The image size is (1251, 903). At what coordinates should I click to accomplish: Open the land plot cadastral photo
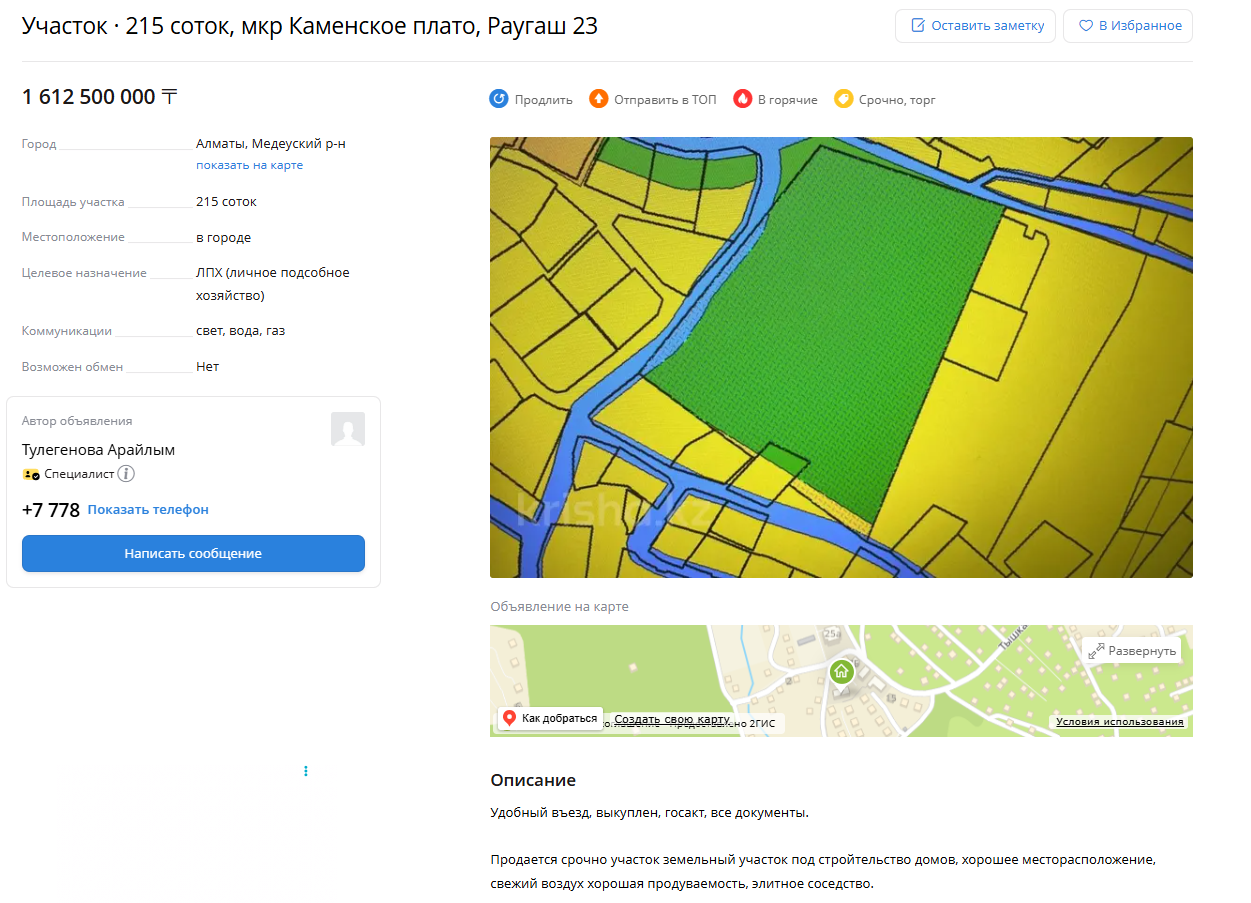[x=841, y=357]
